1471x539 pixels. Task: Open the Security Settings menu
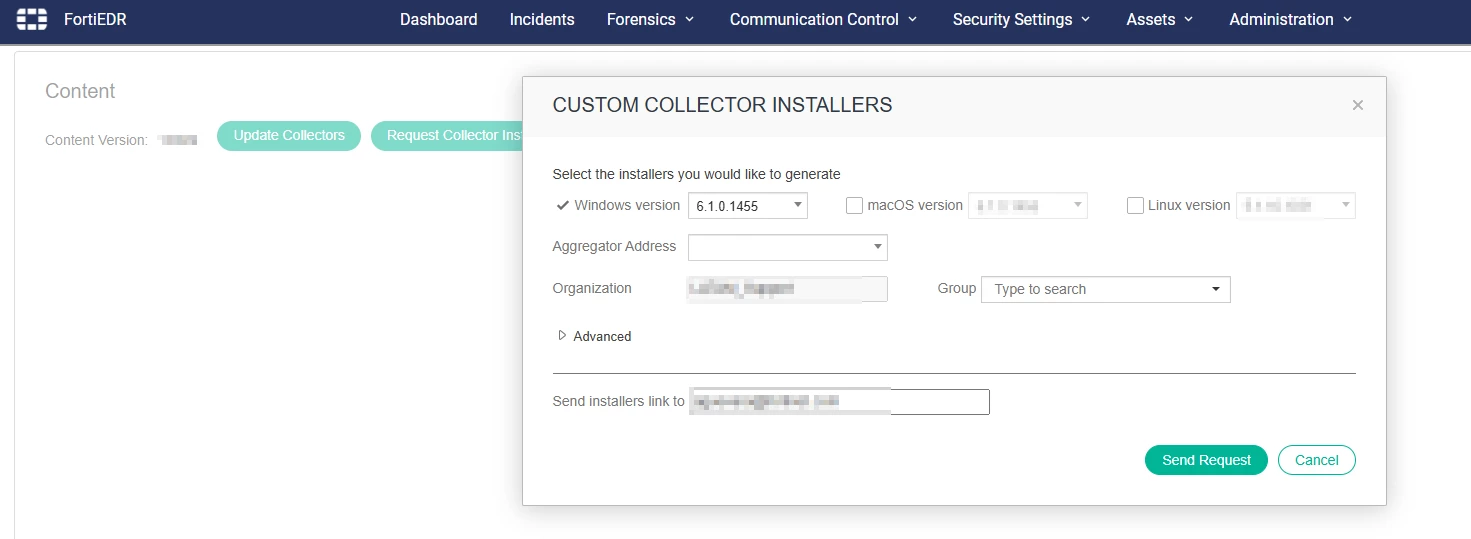(x=1021, y=19)
